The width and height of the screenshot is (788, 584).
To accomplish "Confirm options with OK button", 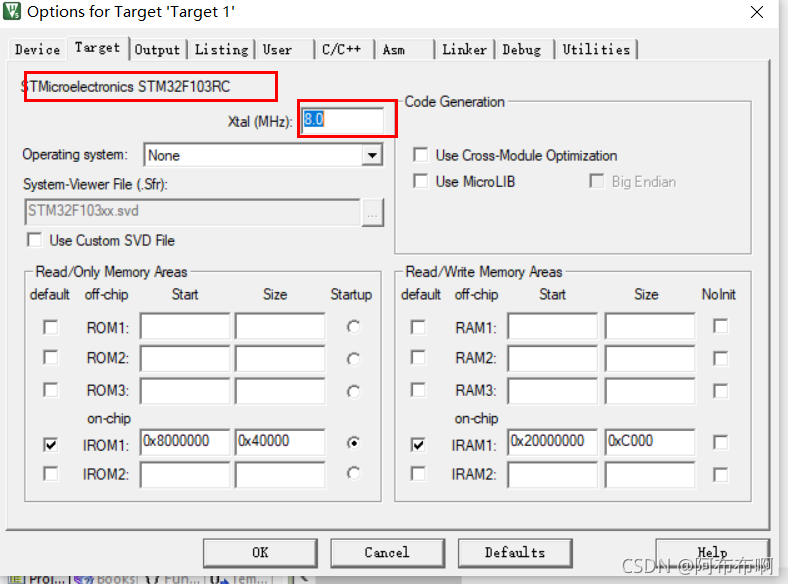I will (260, 553).
